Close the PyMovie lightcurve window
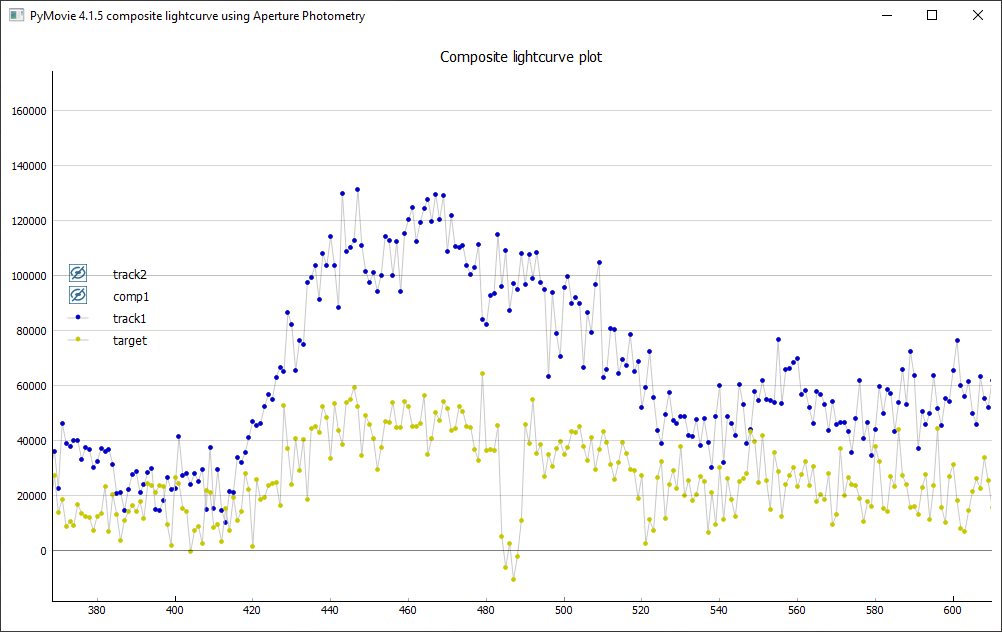The height and width of the screenshot is (632, 1002). pos(978,16)
